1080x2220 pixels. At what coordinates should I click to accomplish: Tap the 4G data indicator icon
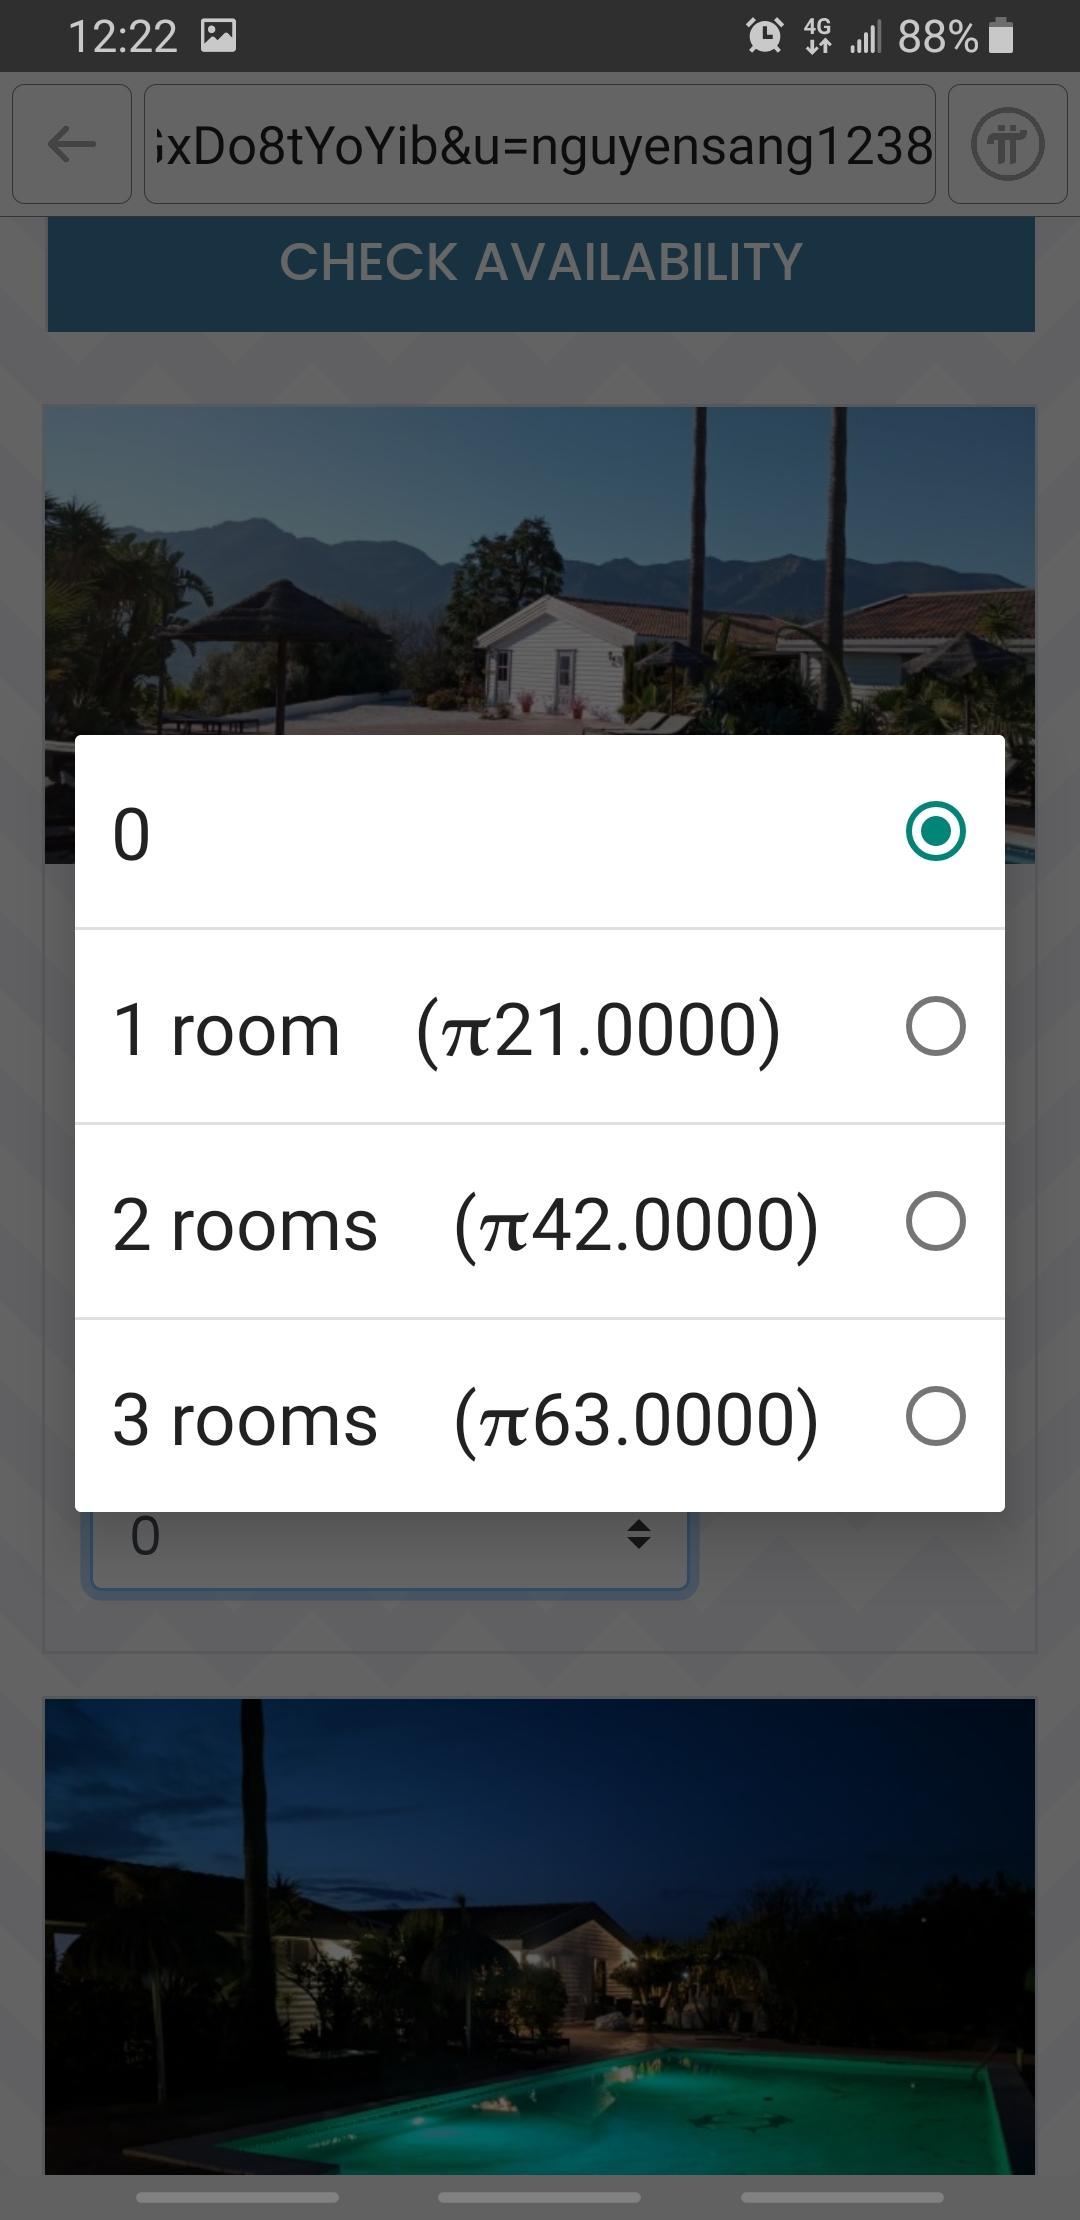pos(818,37)
